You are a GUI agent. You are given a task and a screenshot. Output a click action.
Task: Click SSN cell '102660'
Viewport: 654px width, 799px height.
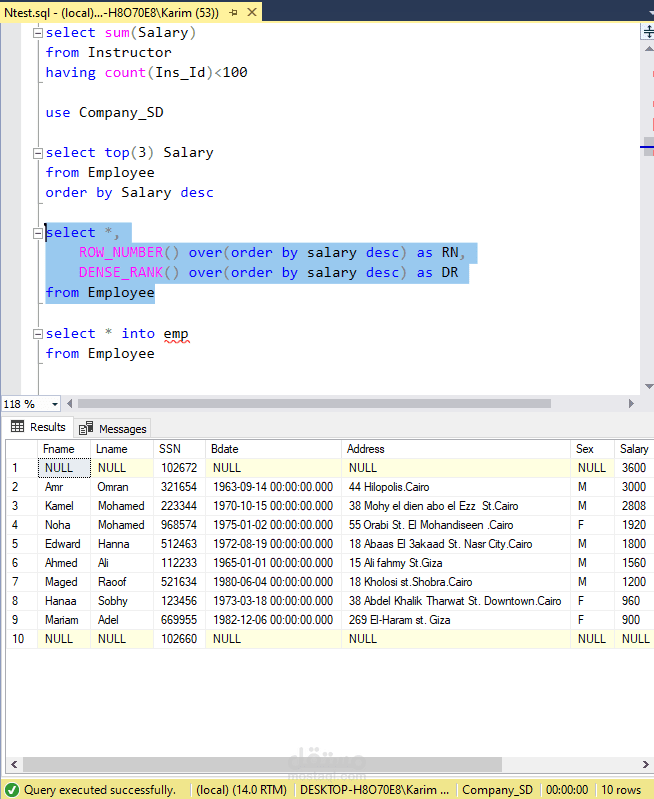179,639
